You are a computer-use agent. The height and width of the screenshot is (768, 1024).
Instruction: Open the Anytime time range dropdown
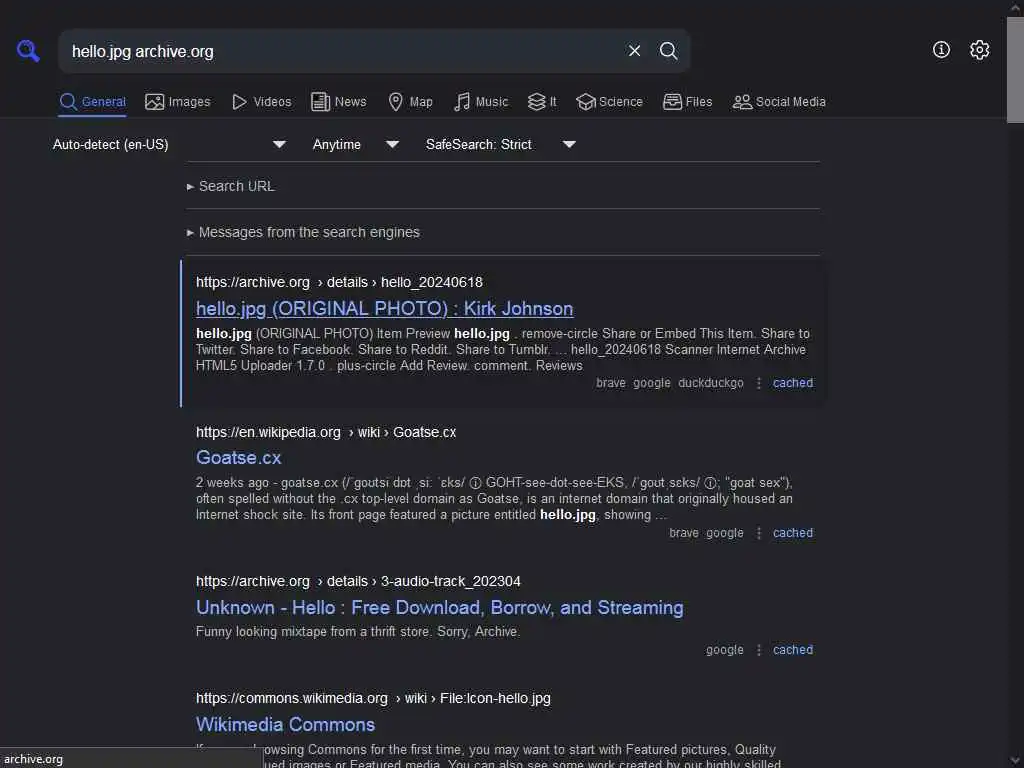coord(355,144)
